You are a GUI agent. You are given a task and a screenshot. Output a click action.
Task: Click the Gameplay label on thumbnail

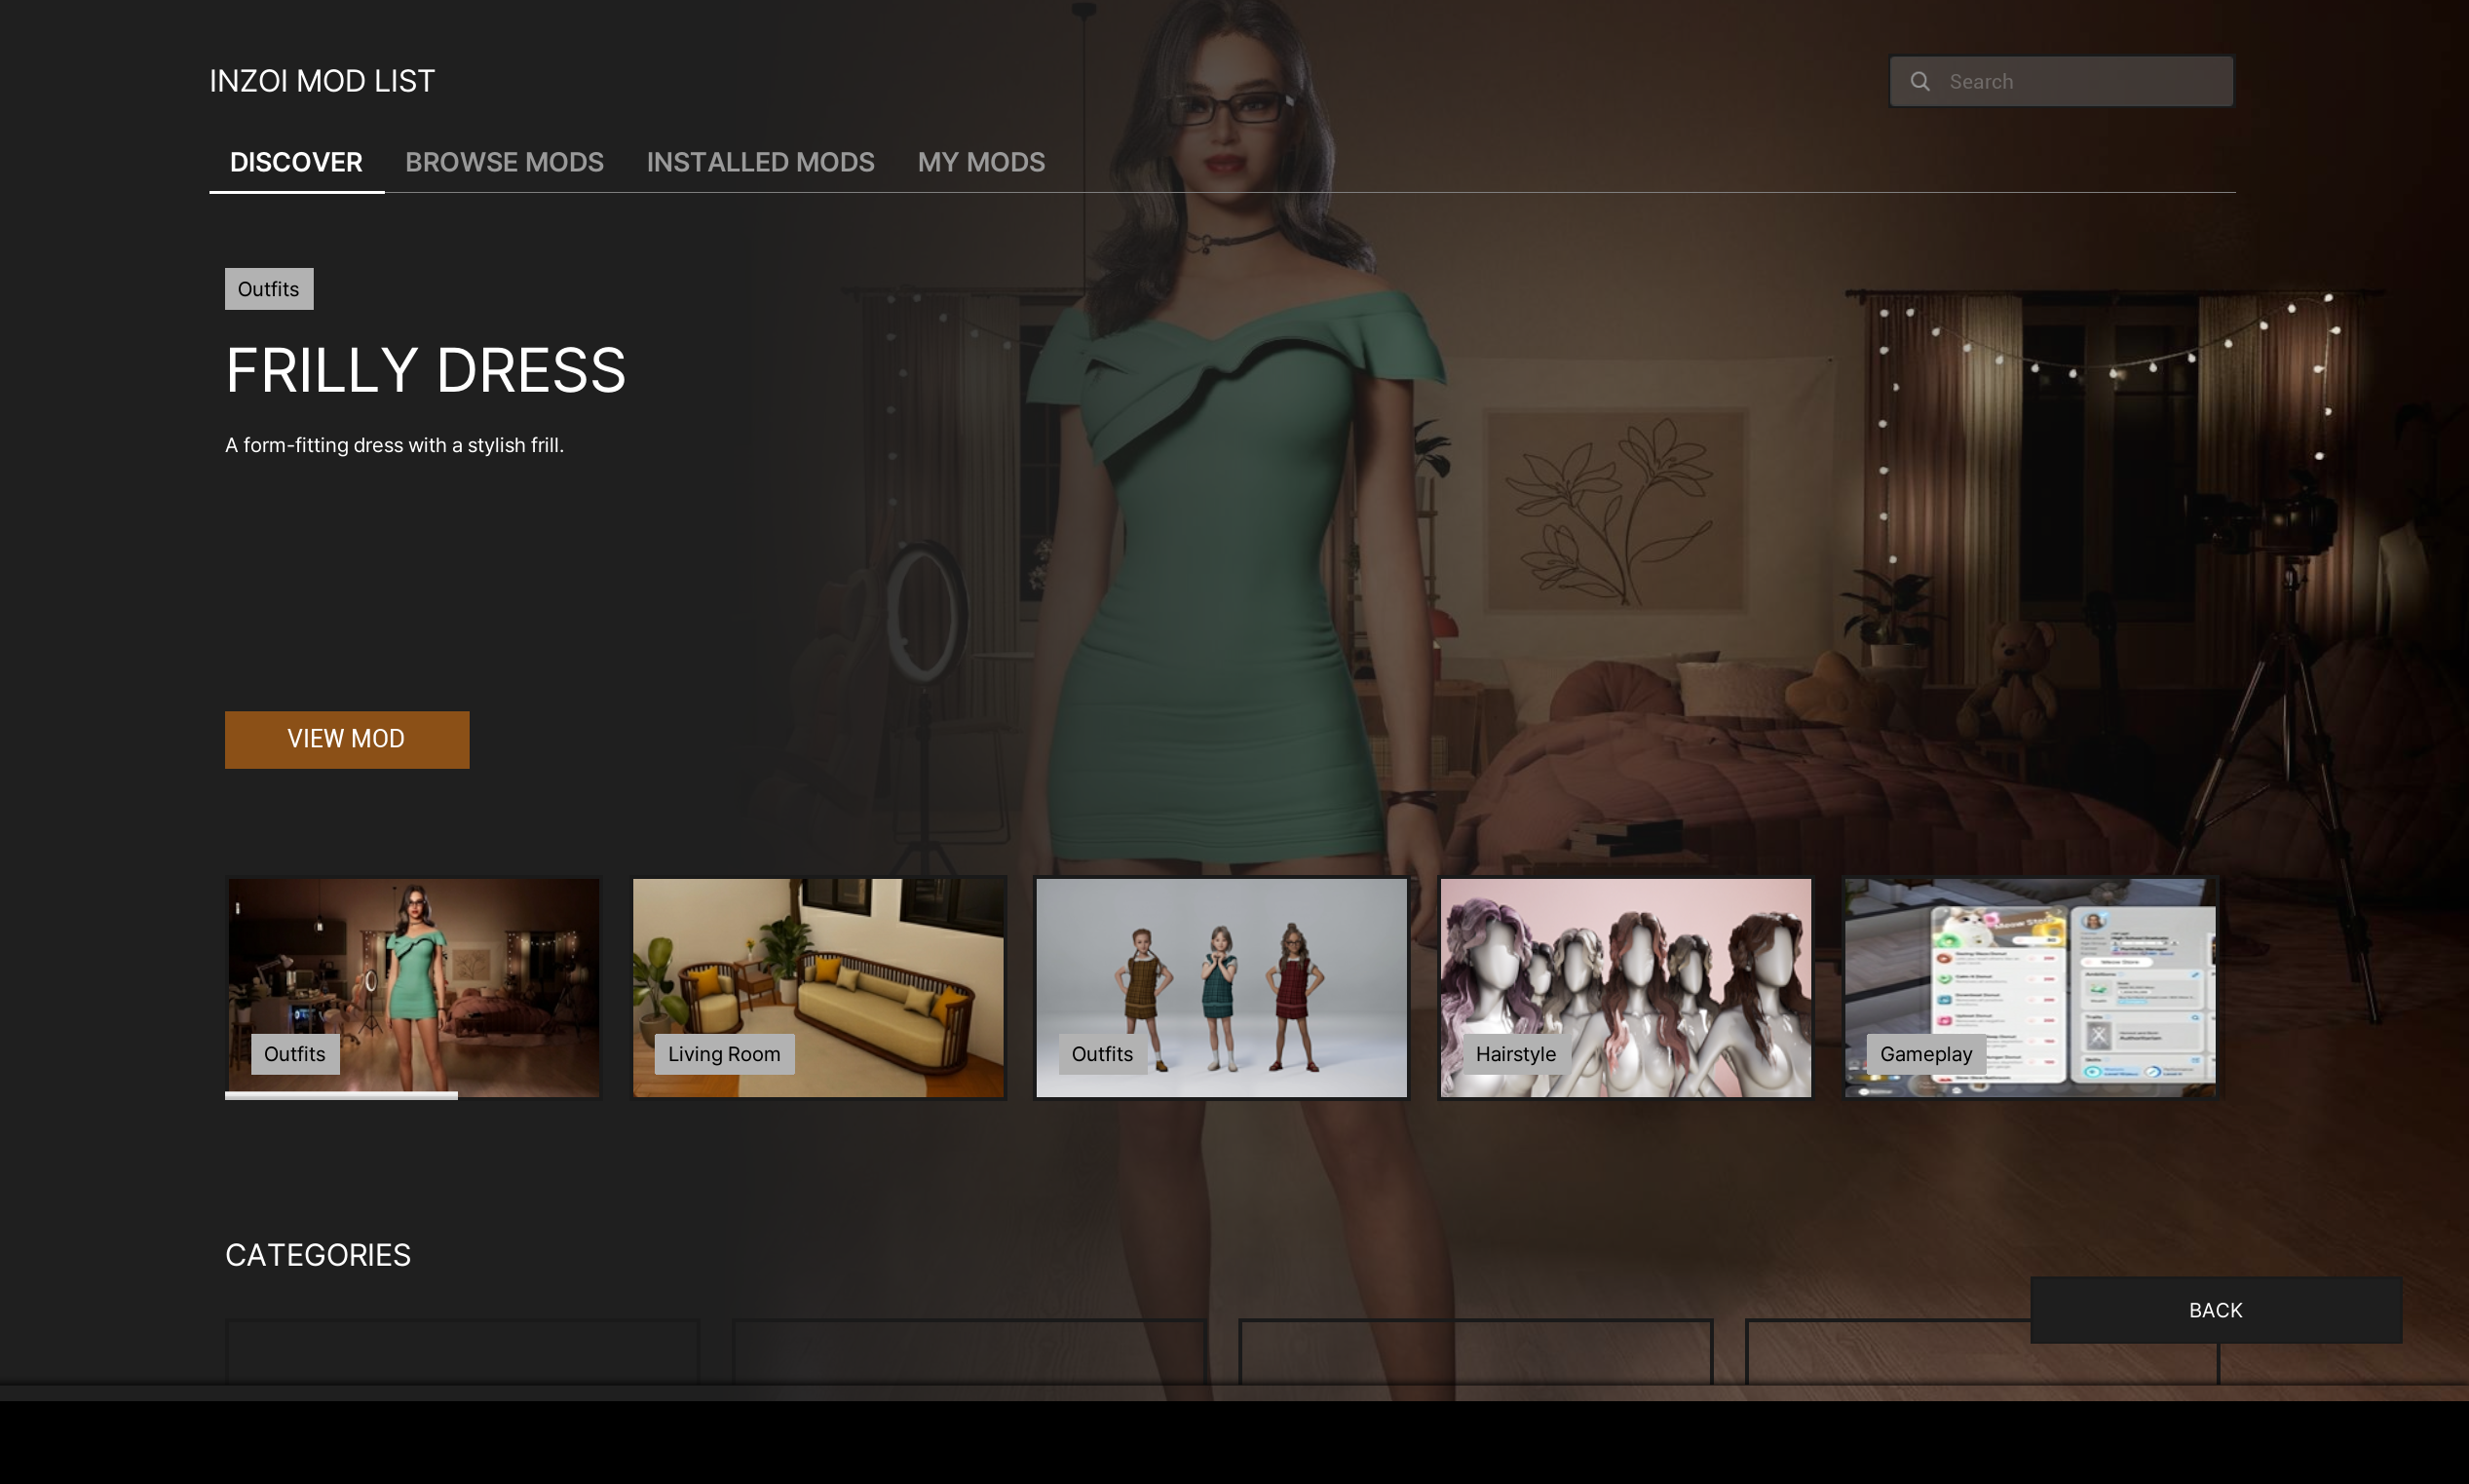tap(1925, 1054)
